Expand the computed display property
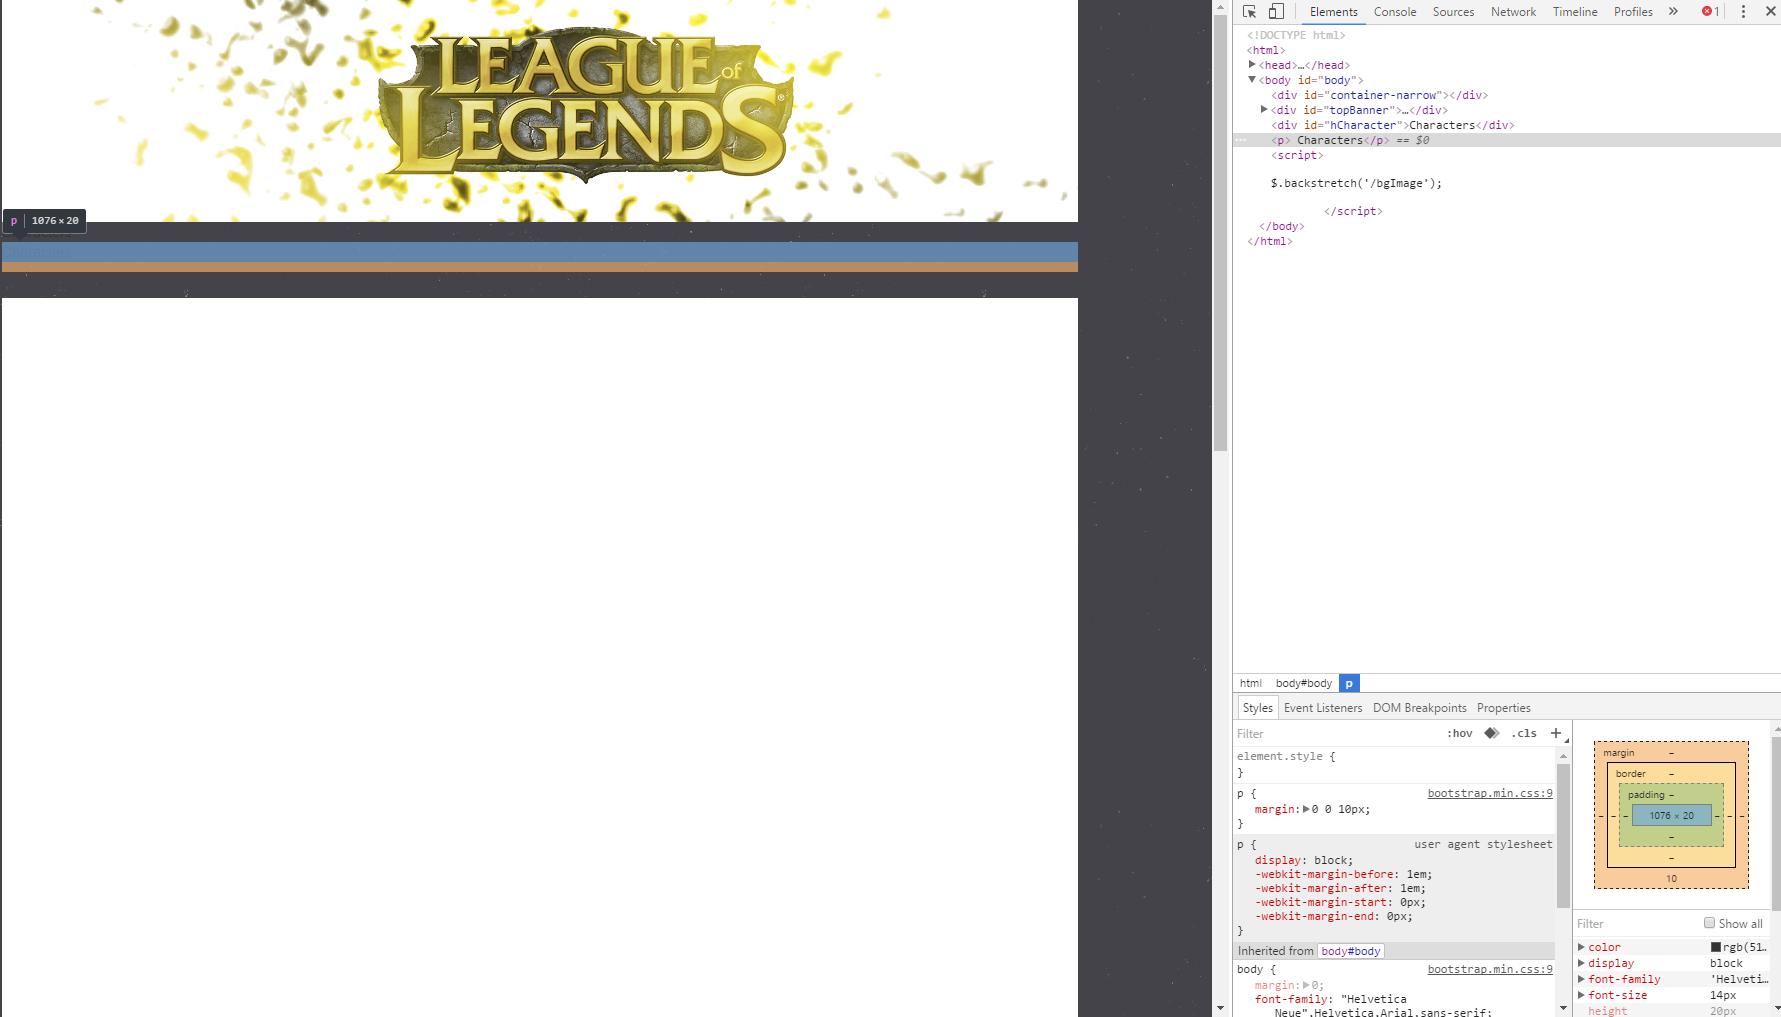1781x1017 pixels. pos(1581,963)
